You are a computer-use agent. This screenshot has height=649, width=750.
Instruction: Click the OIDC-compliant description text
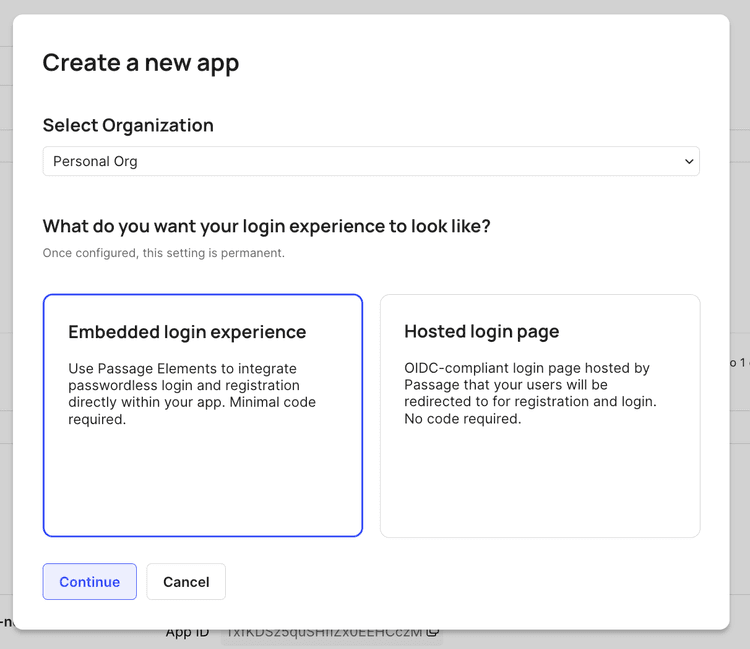pyautogui.click(x=530, y=394)
